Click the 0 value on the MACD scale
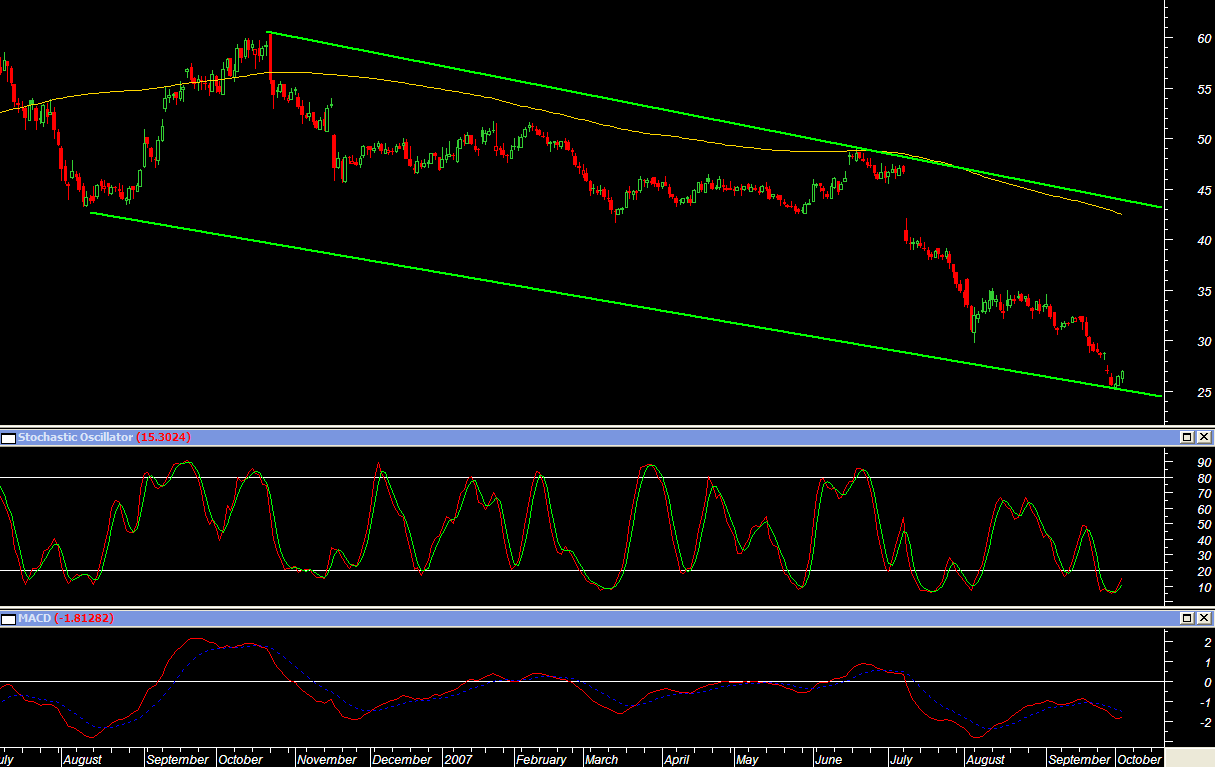 1208,682
